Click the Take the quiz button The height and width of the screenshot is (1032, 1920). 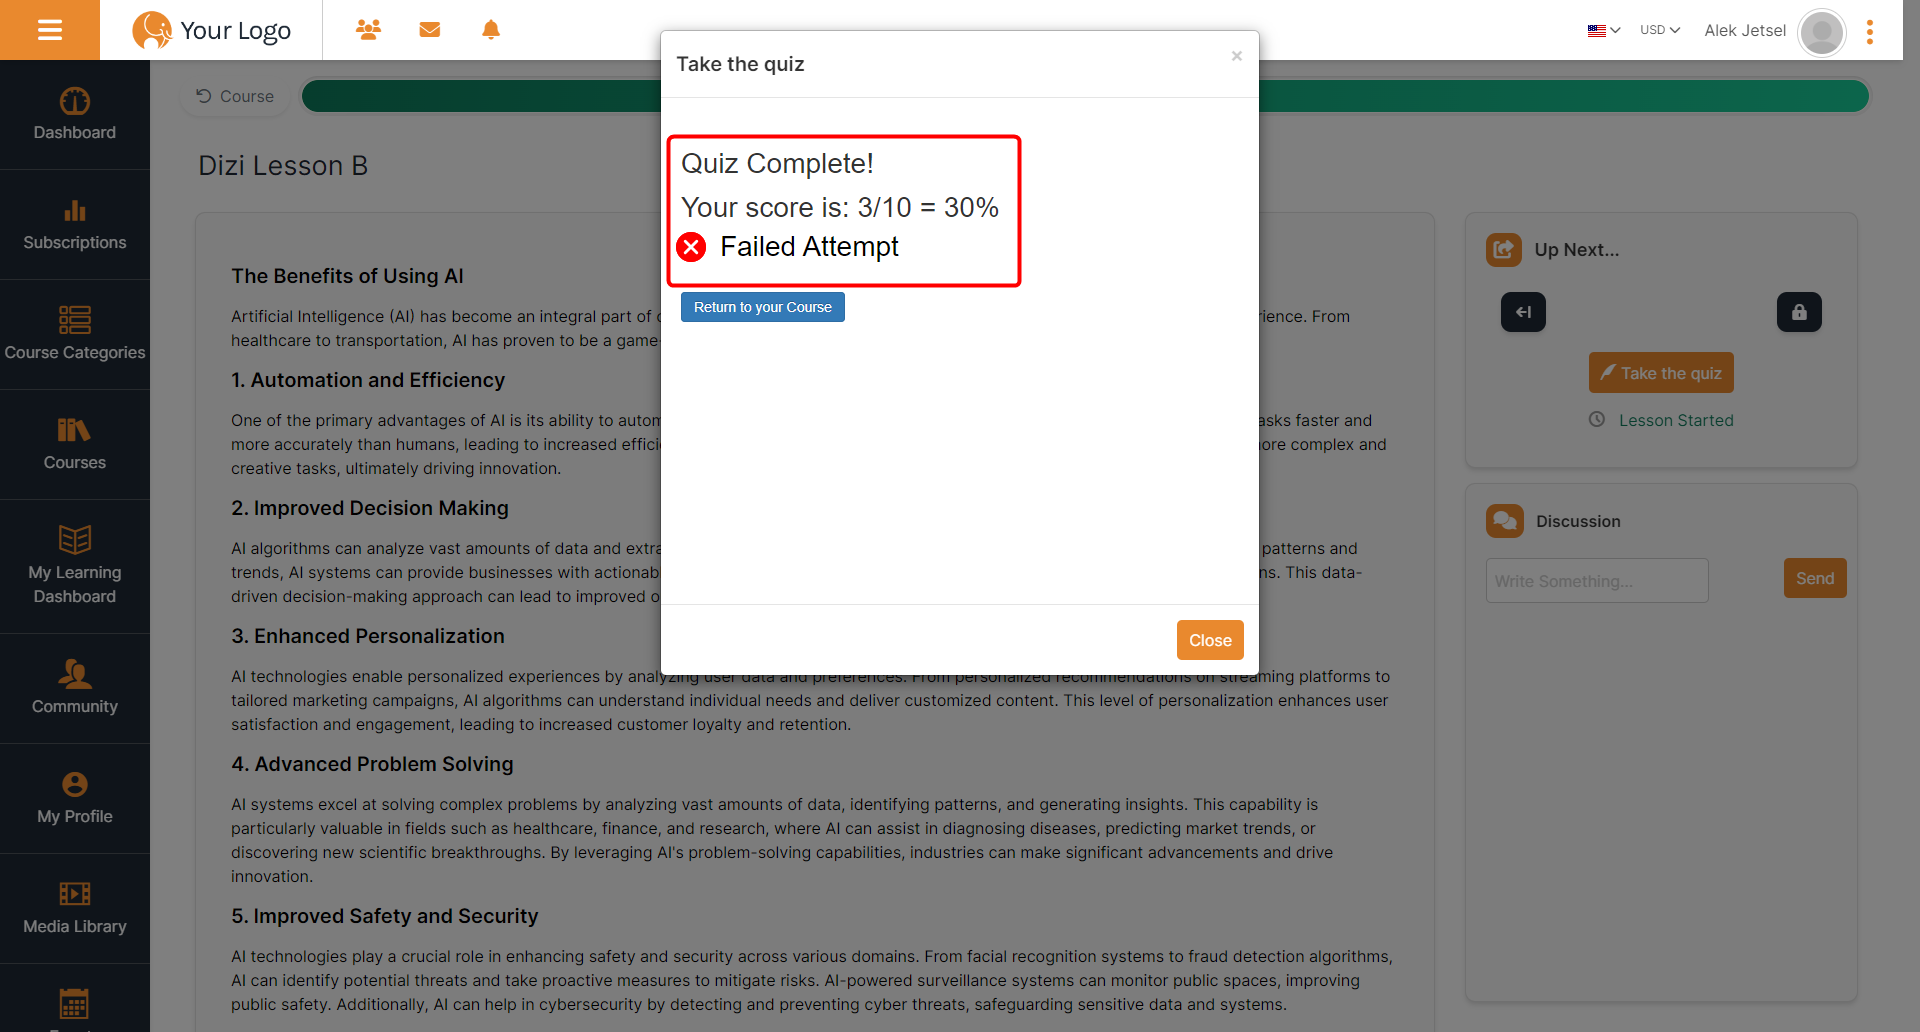(x=1660, y=372)
